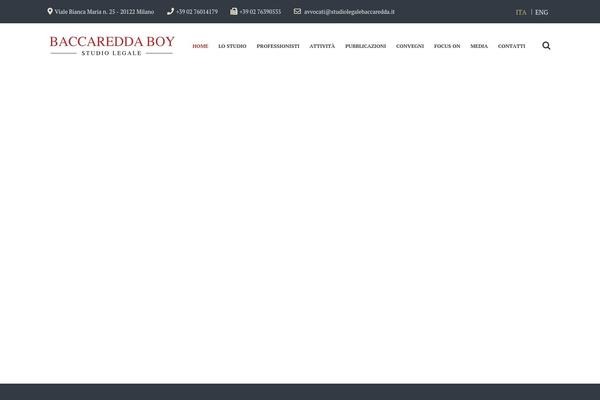
Task: Open the Focus On menu
Action: tap(447, 46)
